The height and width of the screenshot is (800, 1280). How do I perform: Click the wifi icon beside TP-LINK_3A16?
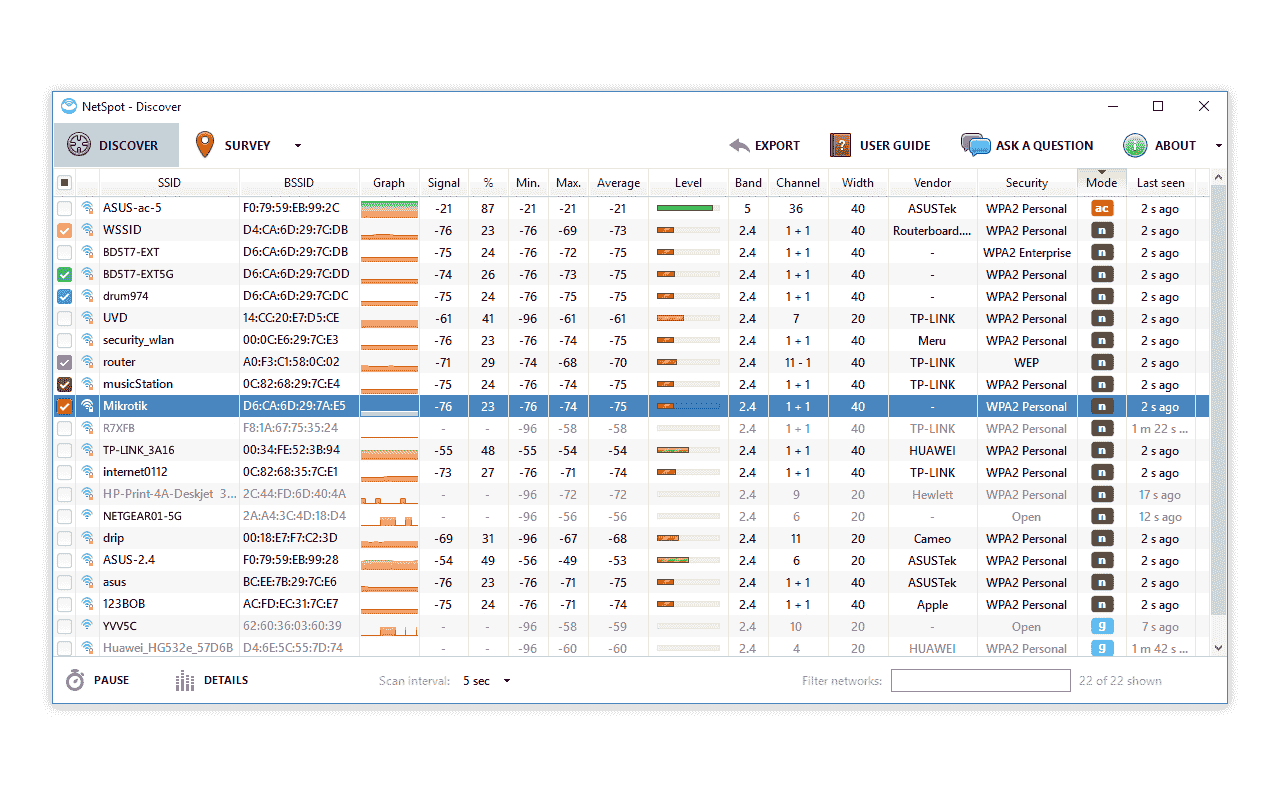coord(88,450)
